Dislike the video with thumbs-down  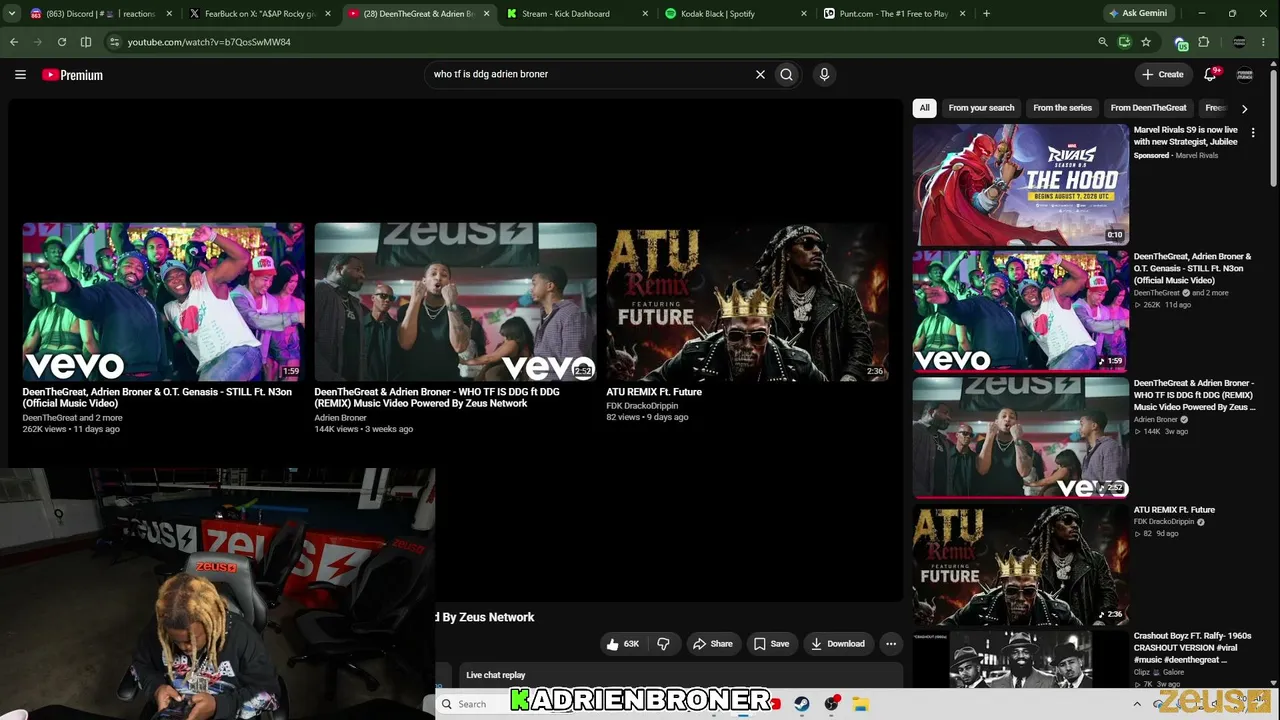pyautogui.click(x=663, y=644)
